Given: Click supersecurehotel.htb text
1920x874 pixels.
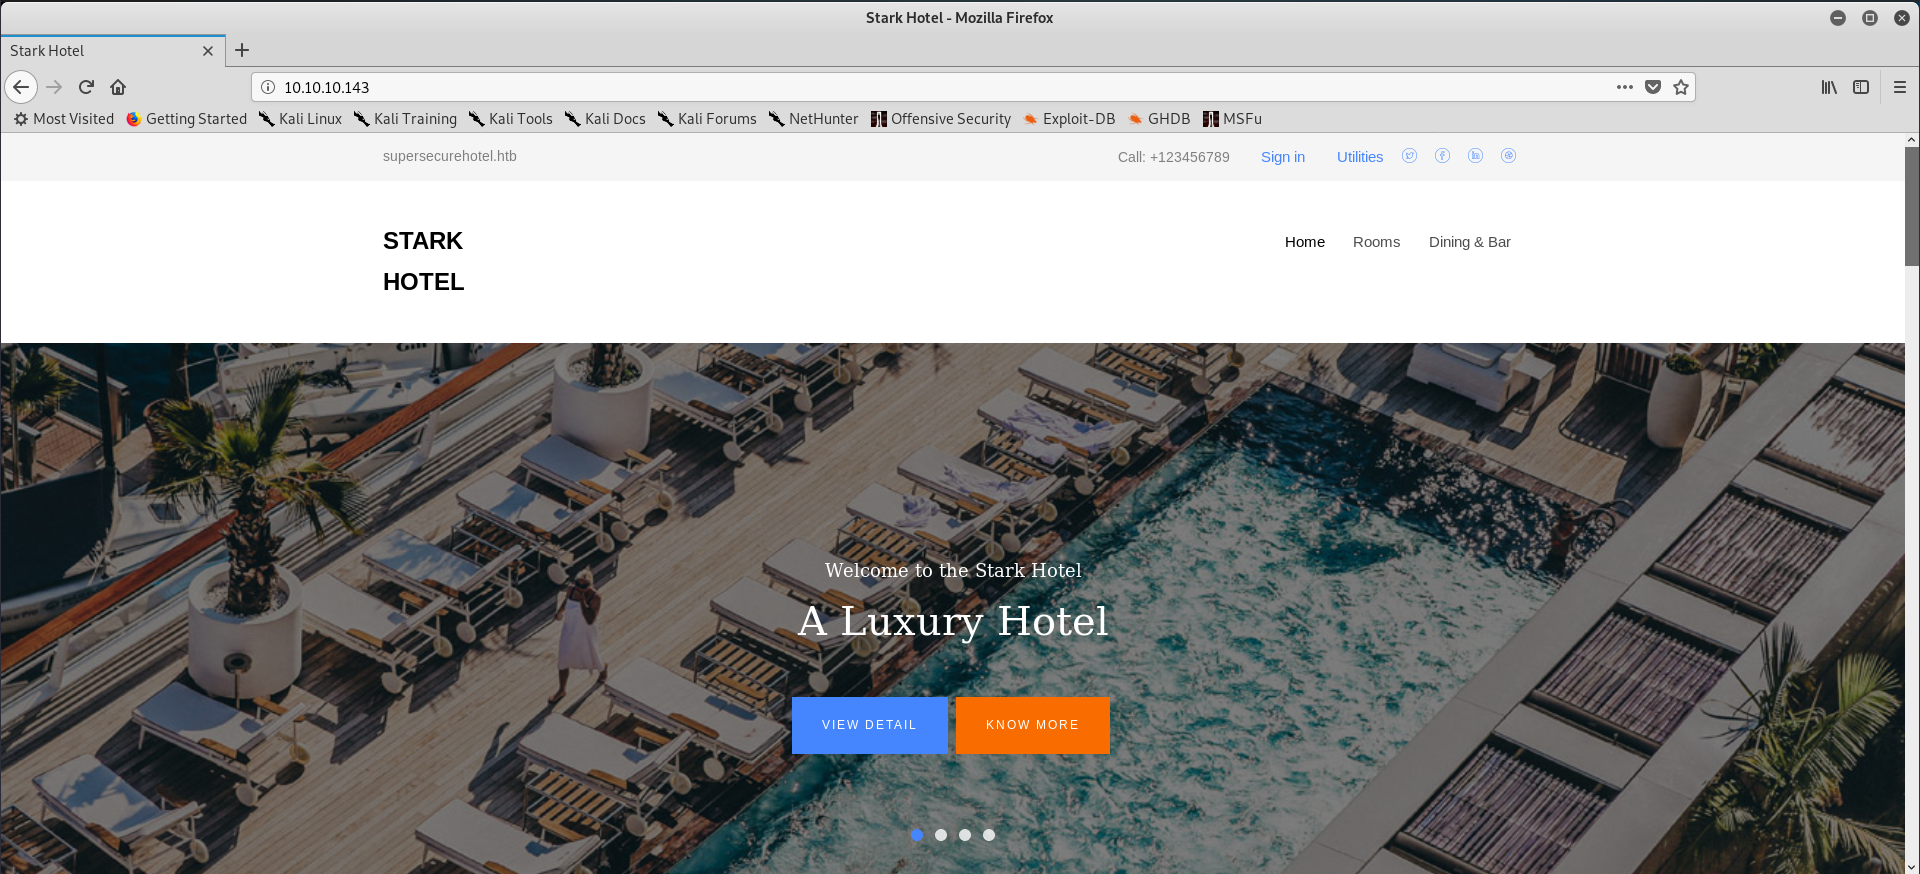Looking at the screenshot, I should coord(450,156).
